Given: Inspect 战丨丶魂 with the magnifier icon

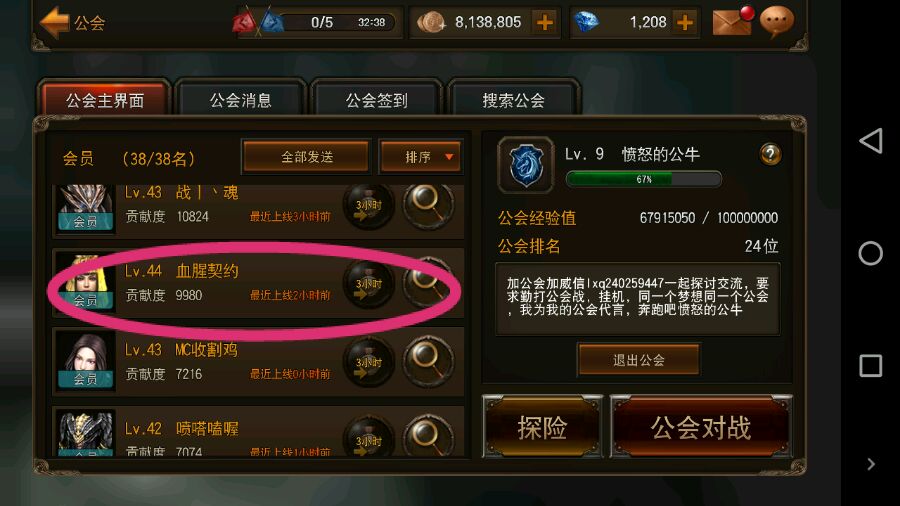Looking at the screenshot, I should (428, 205).
